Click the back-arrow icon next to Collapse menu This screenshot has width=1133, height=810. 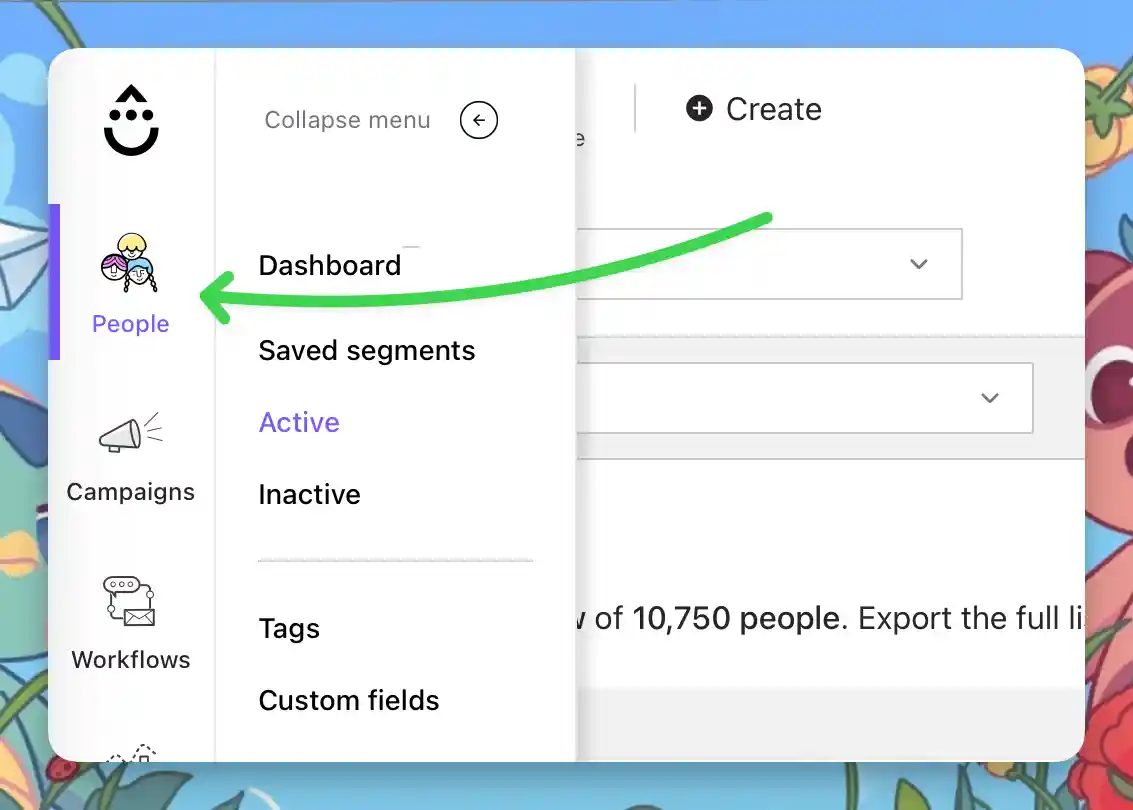point(478,120)
